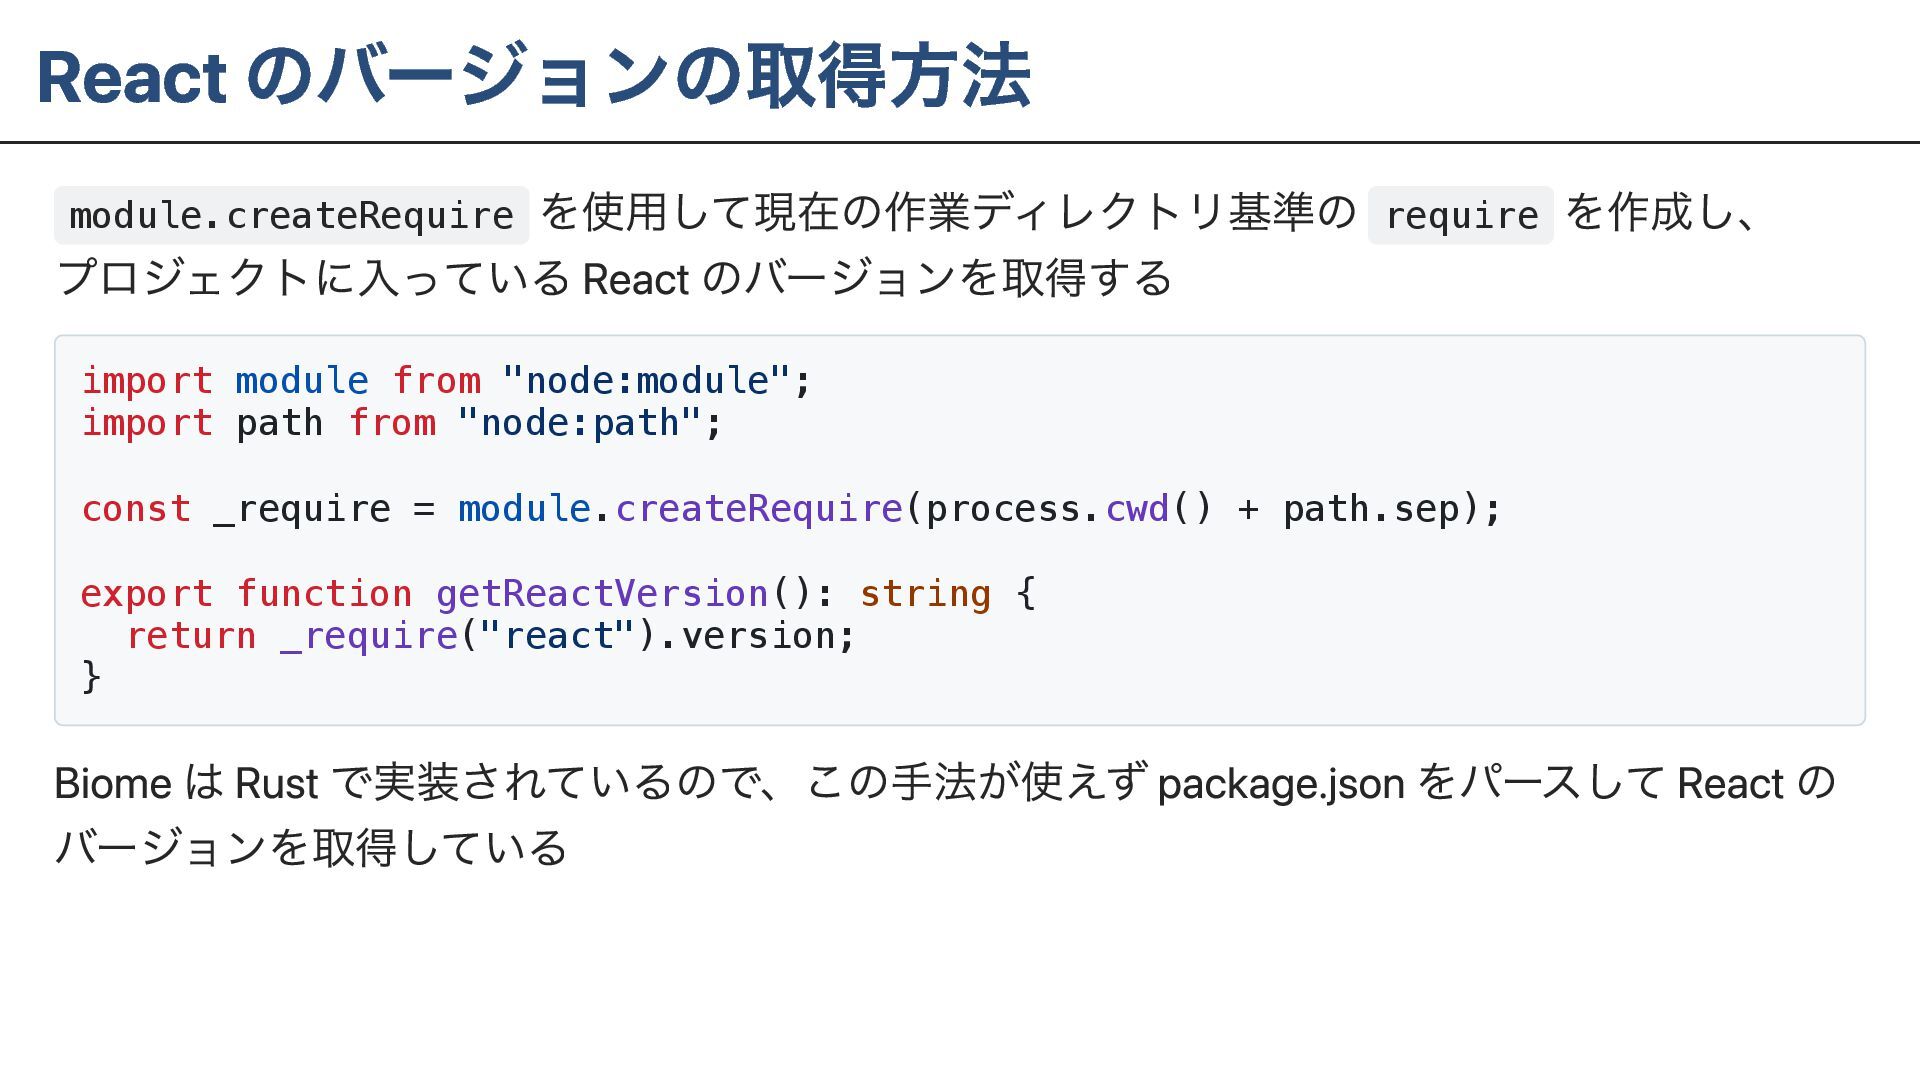Click 'process.cwd()' call in the code
The width and height of the screenshot is (1920, 1080).
(x=1068, y=509)
